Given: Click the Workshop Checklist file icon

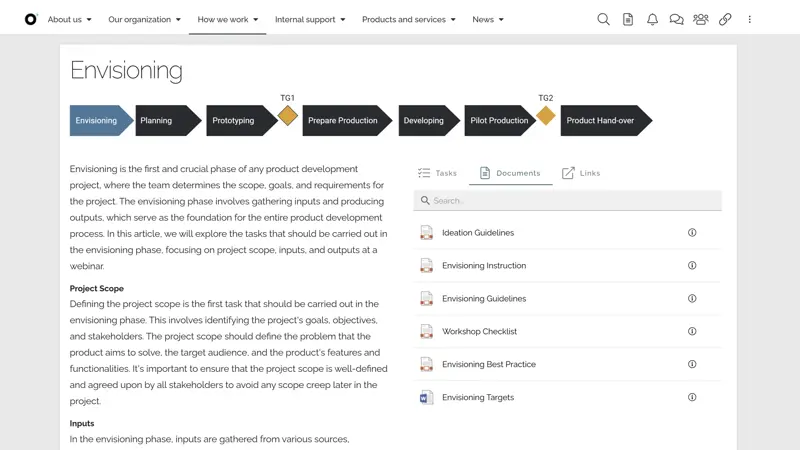Looking at the screenshot, I should coord(427,331).
